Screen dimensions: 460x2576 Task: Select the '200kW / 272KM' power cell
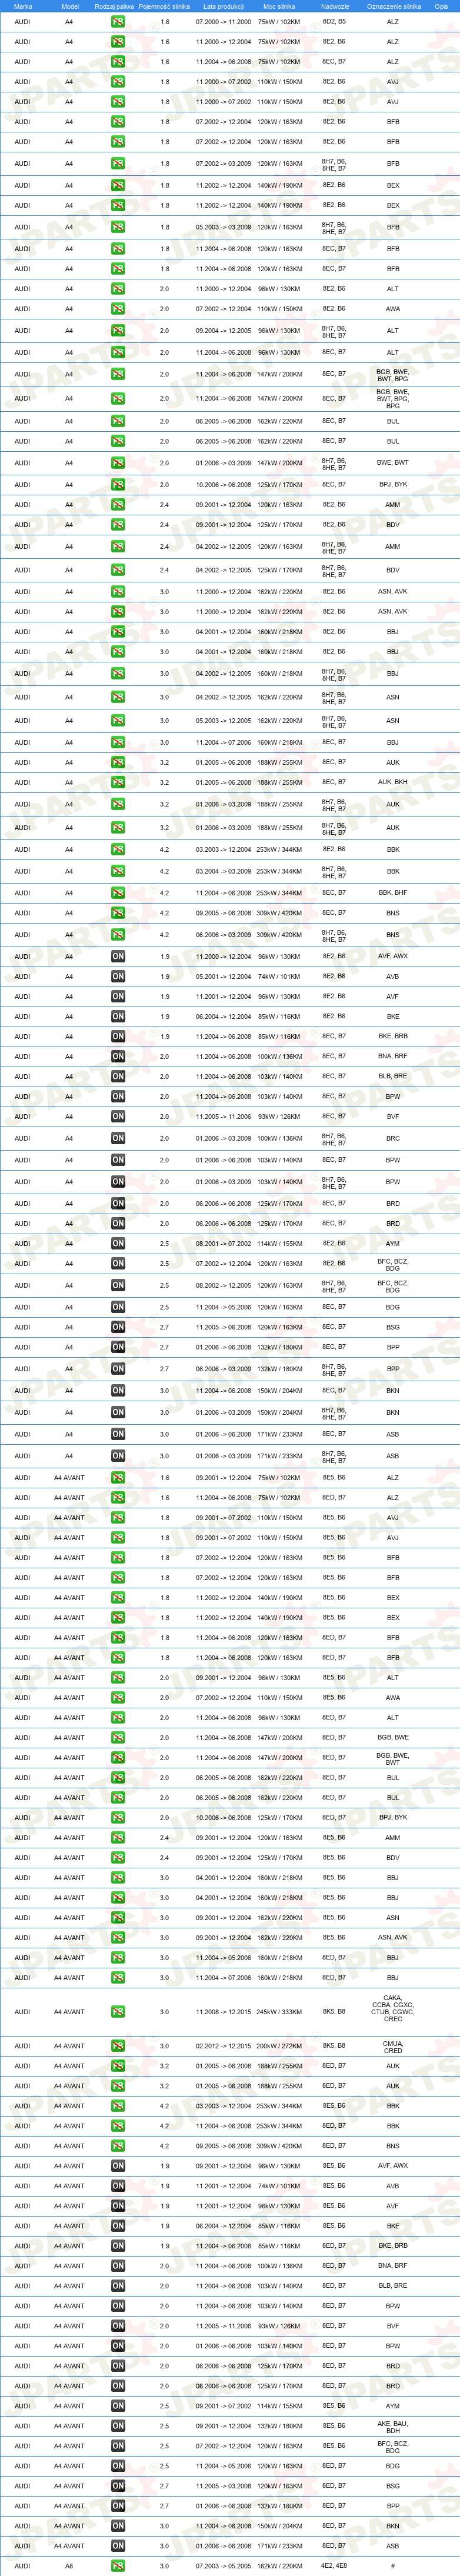coord(279,2046)
